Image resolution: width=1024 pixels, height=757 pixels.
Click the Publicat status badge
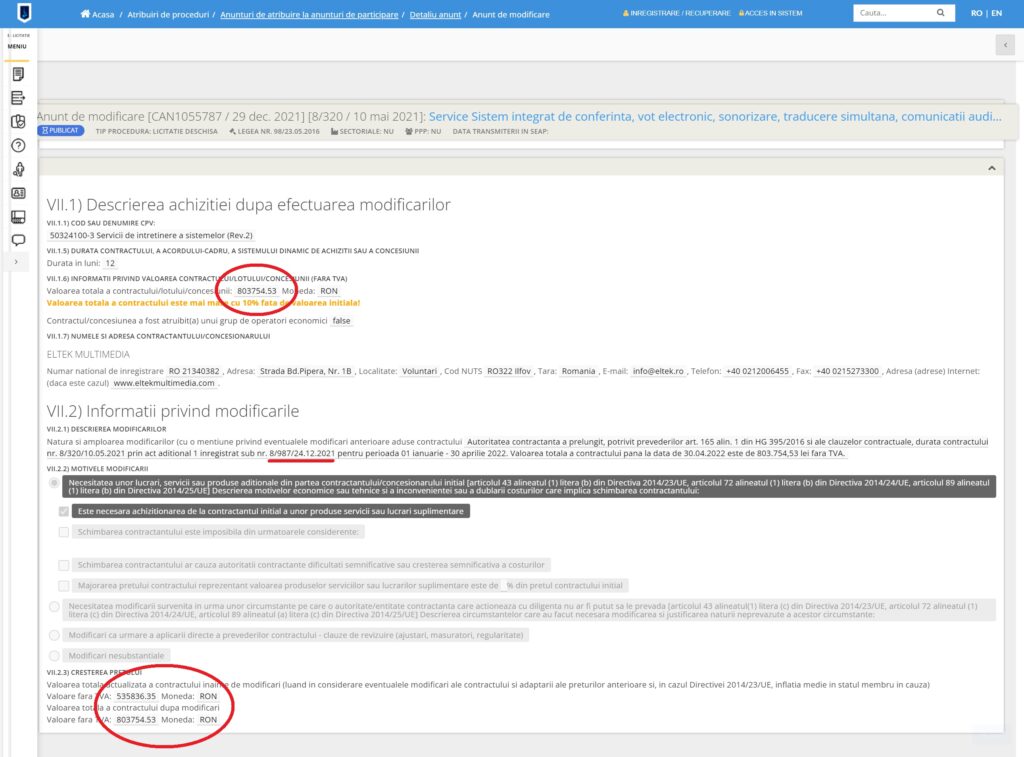(60, 131)
